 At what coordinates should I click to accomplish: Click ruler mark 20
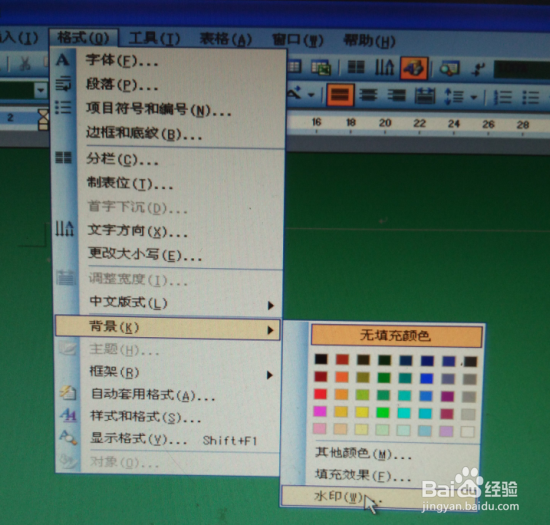click(x=385, y=123)
